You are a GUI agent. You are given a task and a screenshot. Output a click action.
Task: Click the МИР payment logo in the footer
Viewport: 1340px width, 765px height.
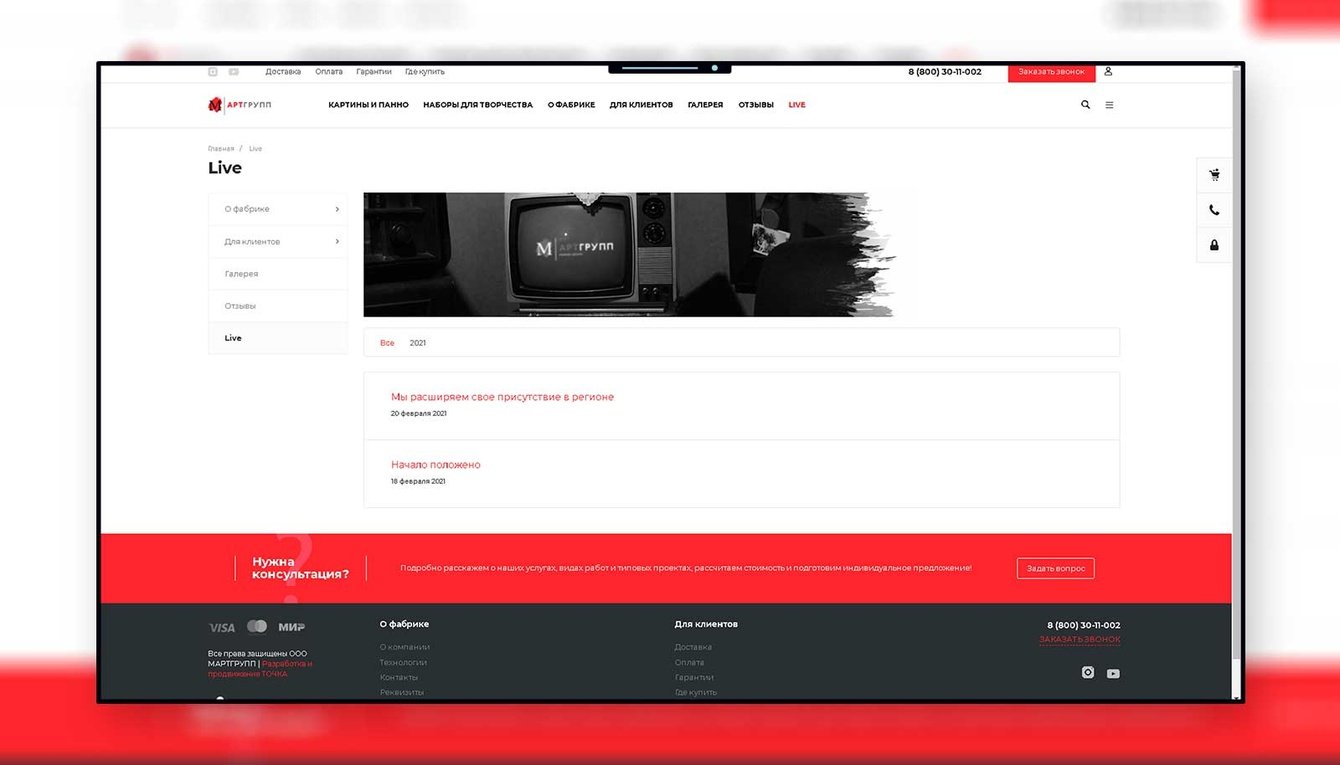[291, 627]
